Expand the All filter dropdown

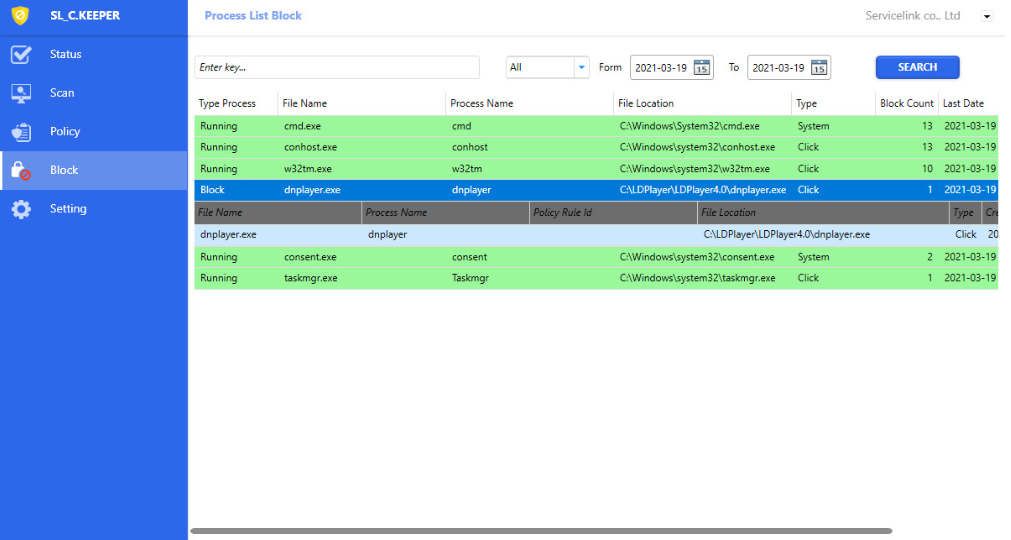point(581,68)
